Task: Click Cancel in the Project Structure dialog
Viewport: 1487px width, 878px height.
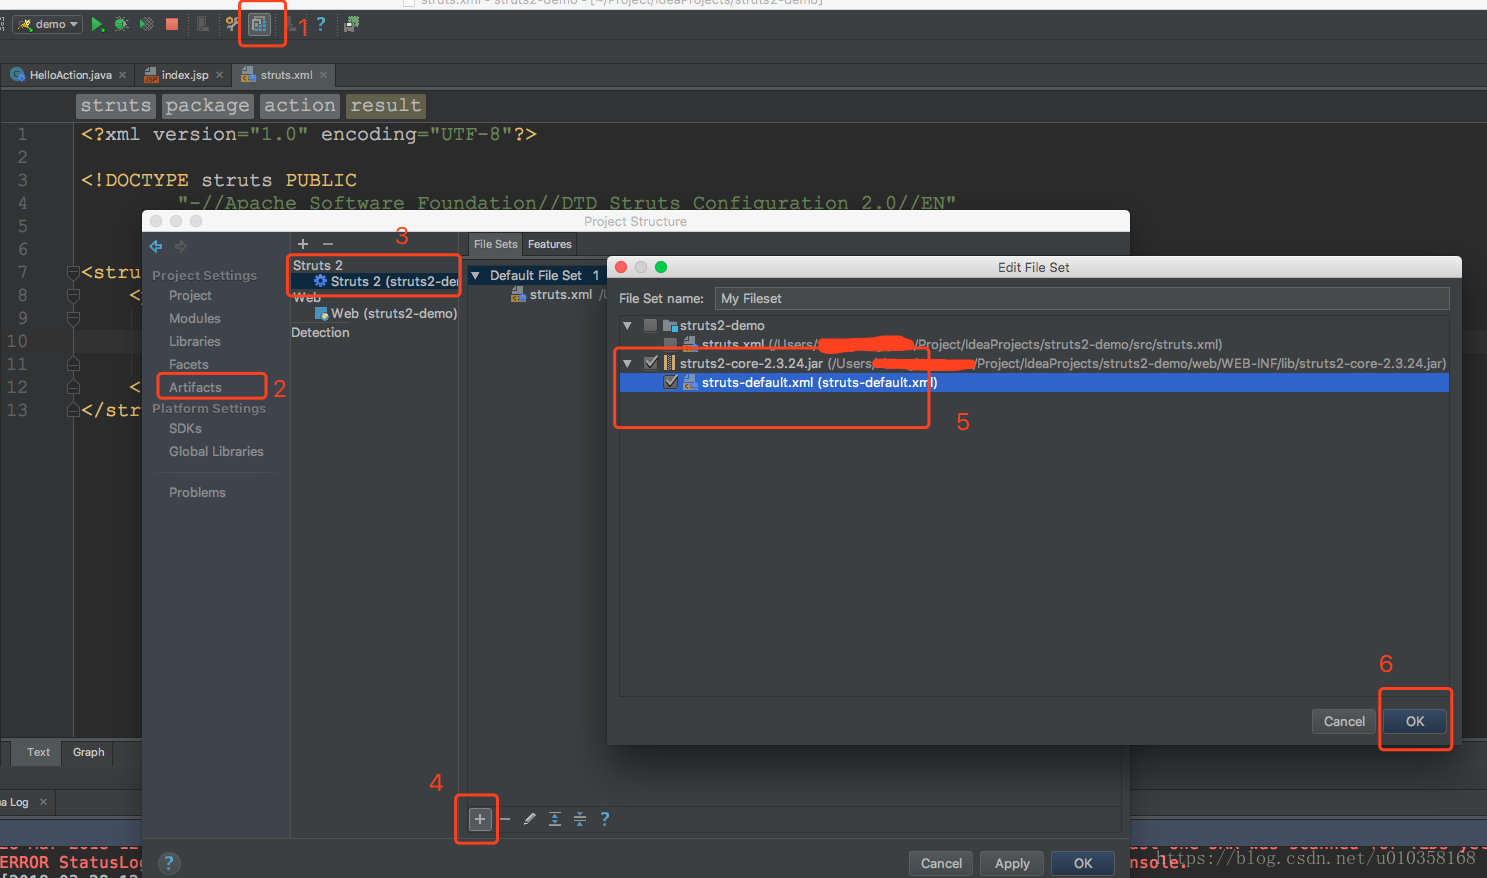Action: coord(941,864)
